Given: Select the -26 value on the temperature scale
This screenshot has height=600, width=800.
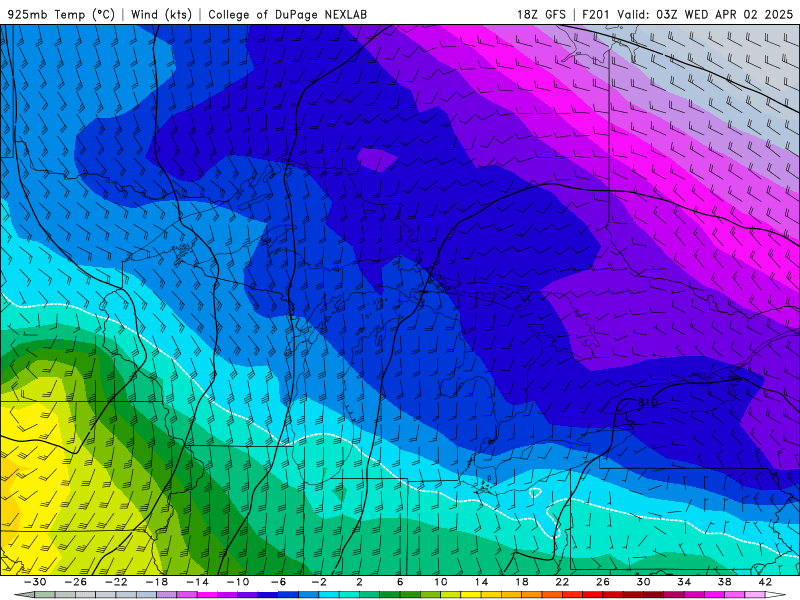Looking at the screenshot, I should pos(76,582).
